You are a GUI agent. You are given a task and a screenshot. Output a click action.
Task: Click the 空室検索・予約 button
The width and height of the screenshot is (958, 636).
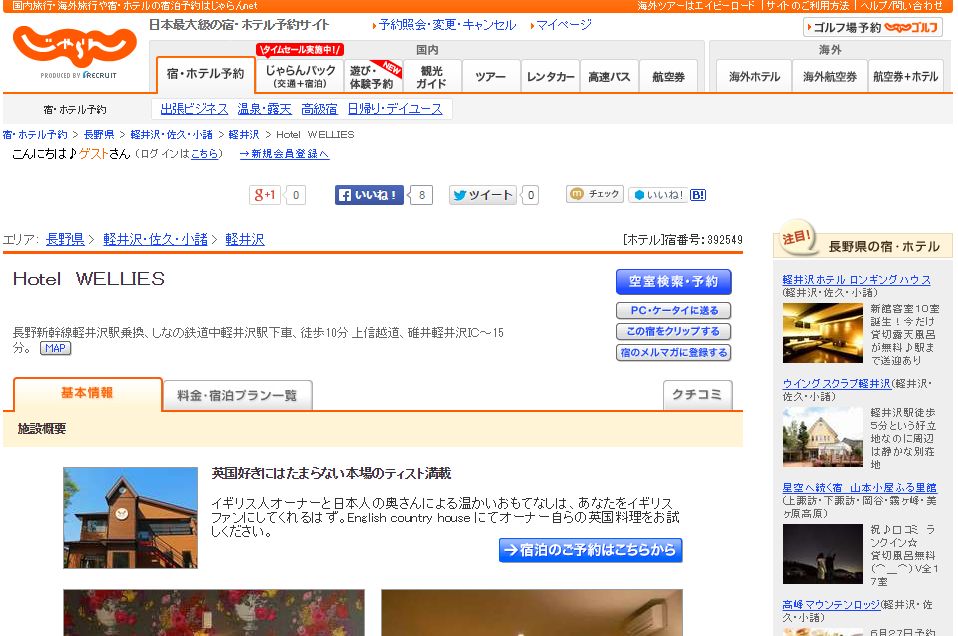[x=673, y=282]
